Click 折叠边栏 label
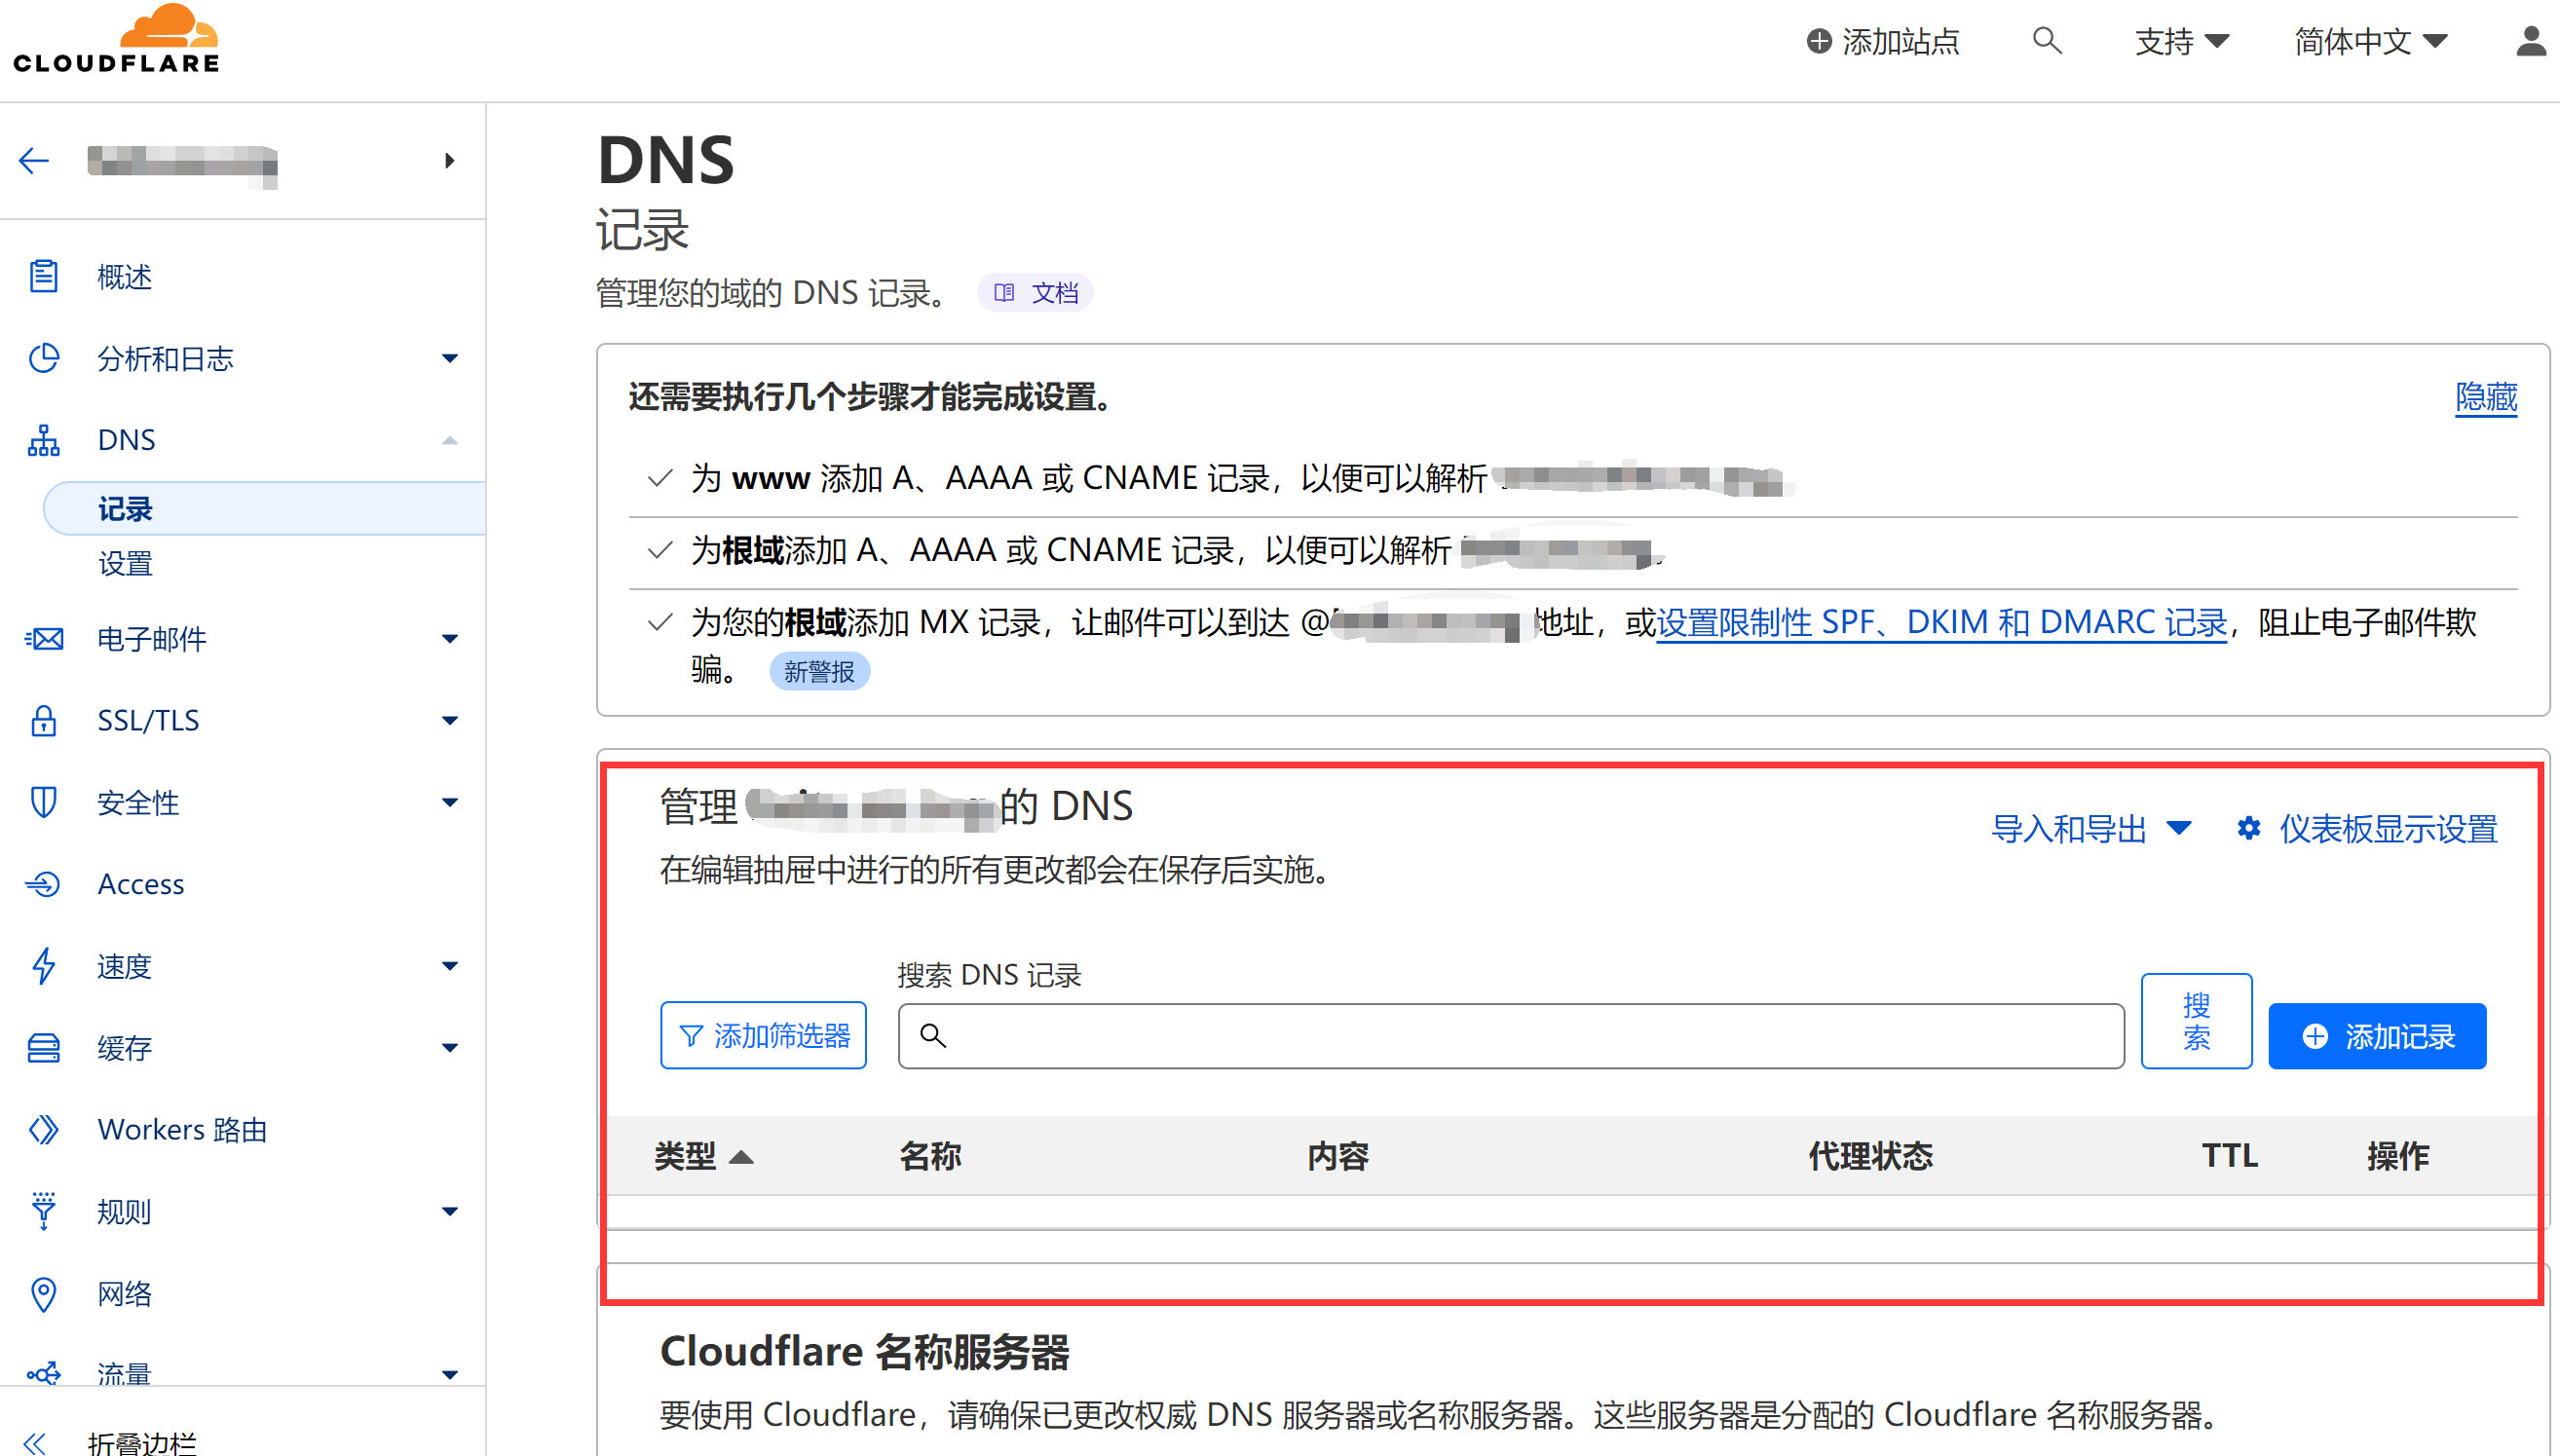The image size is (2560, 1456). [142, 1443]
